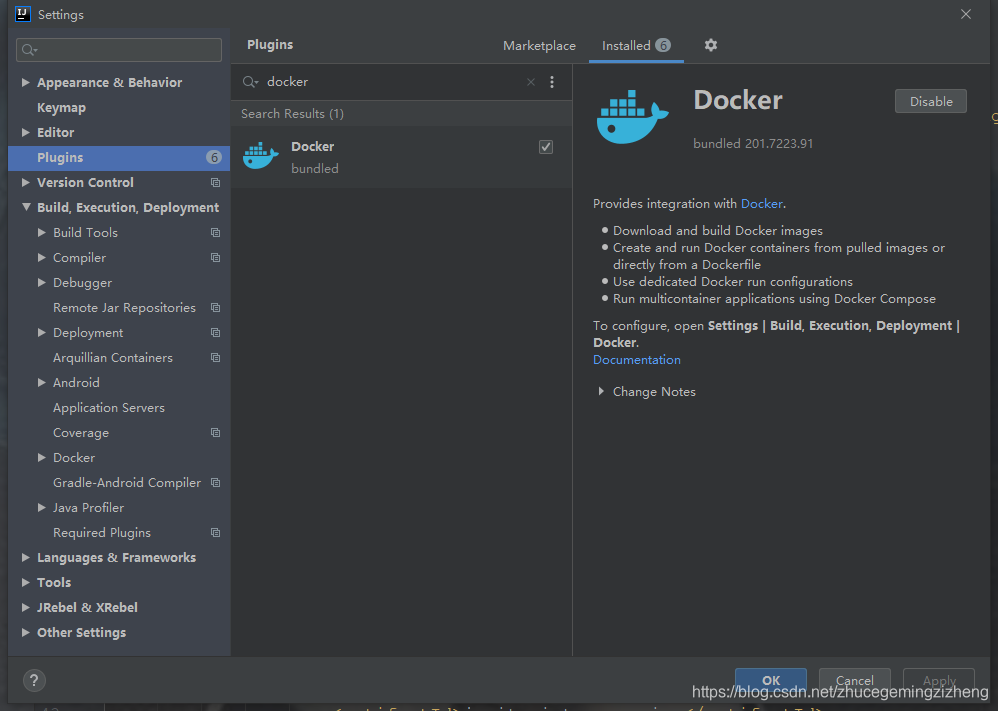The width and height of the screenshot is (998, 711).
Task: Click project-level icon beside Arquillian Containers
Action: 216,358
